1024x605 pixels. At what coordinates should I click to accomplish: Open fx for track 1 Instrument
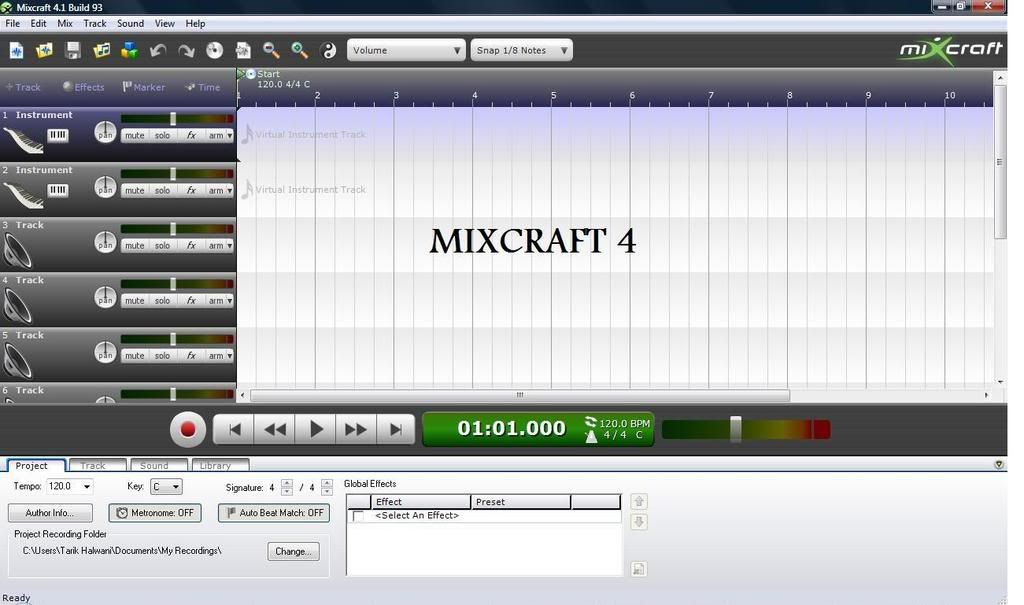point(191,135)
